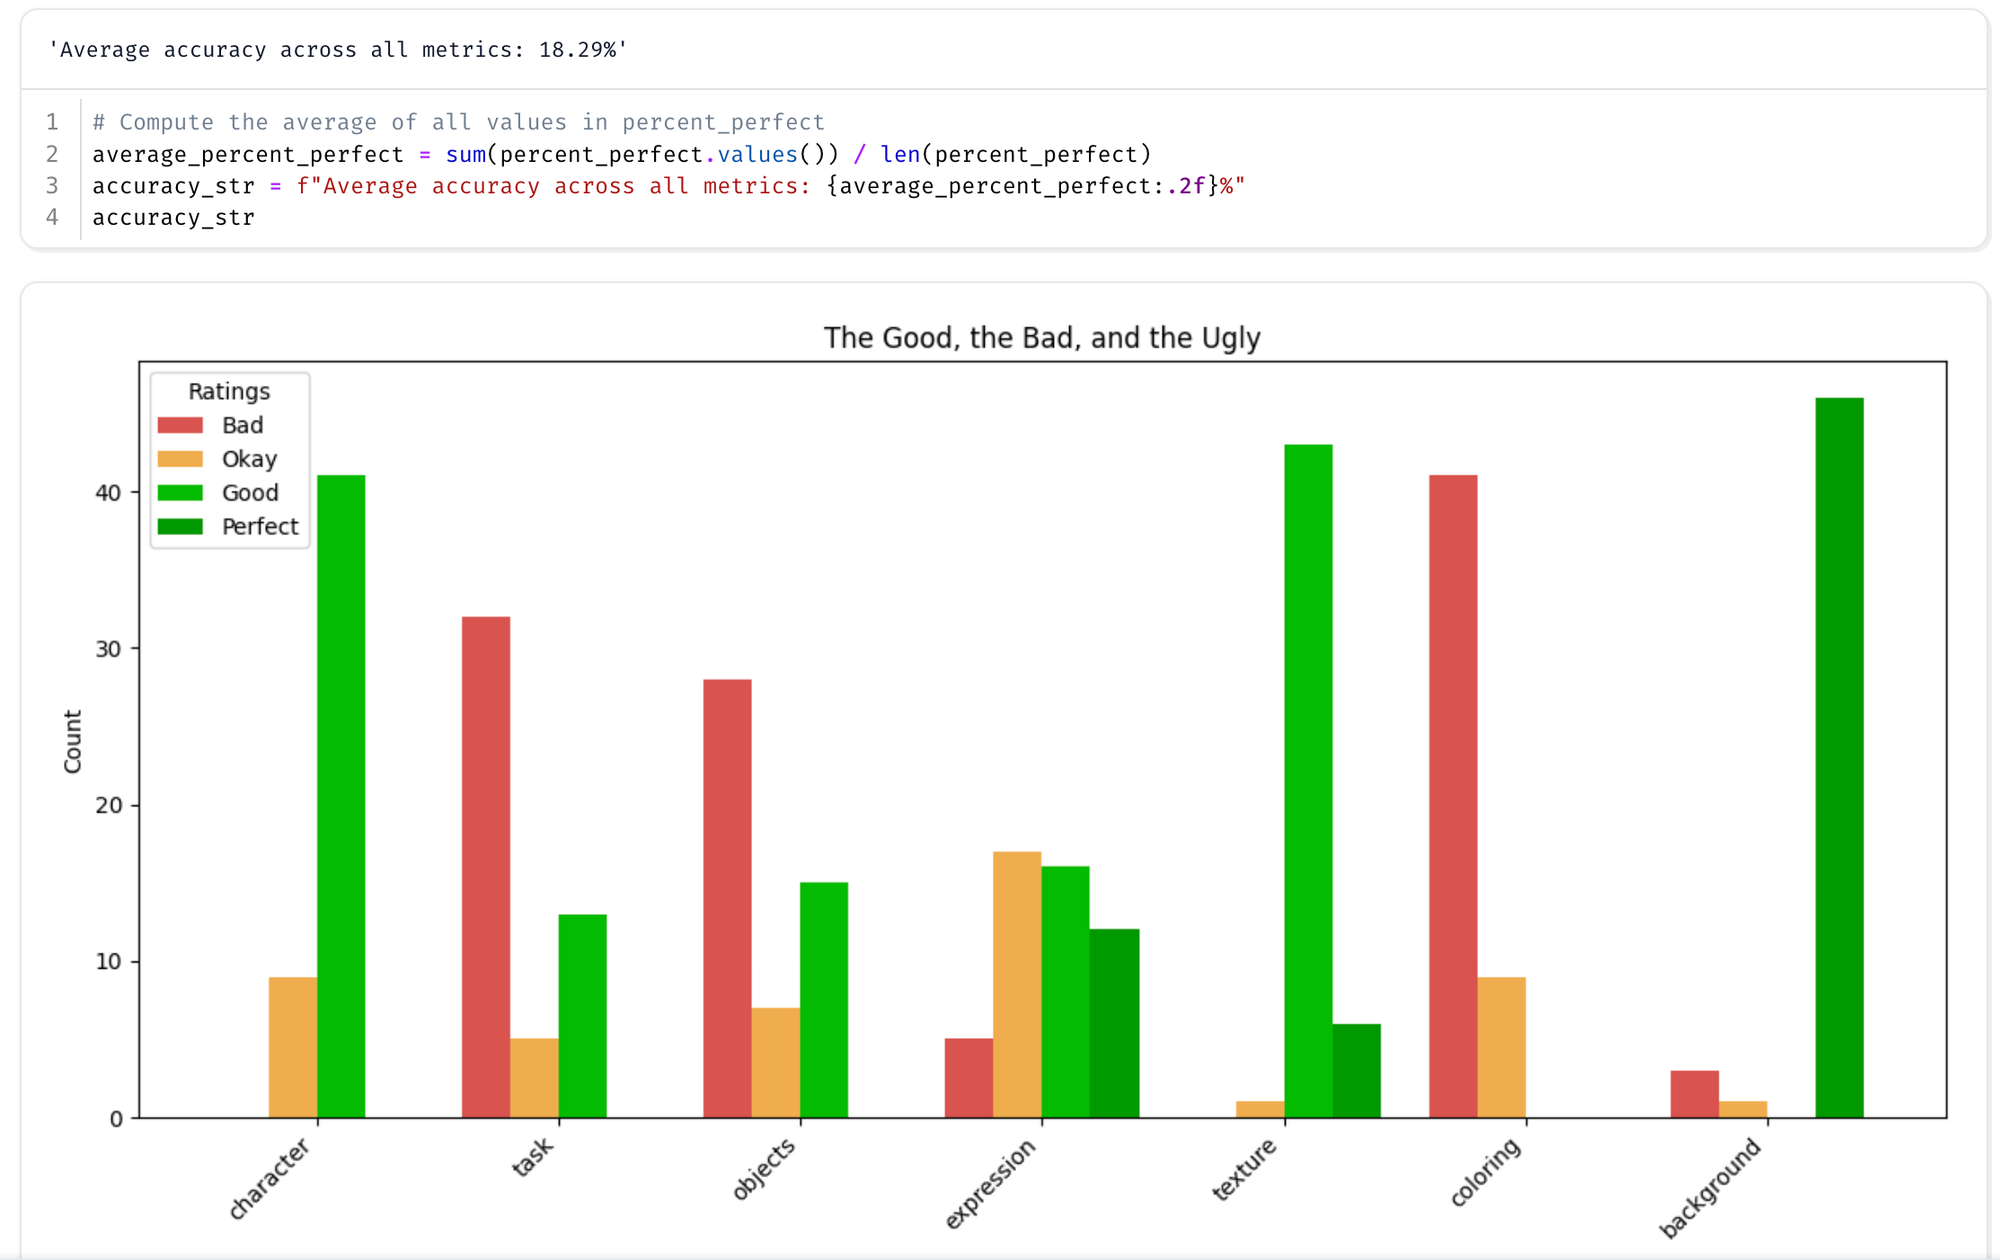2000x1260 pixels.
Task: Click the orange Okay legend swatch
Action: (180, 459)
